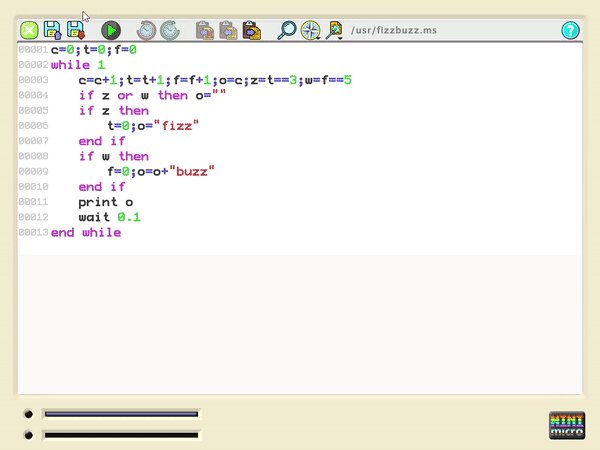Open the magic wand tools dropdown
Image resolution: width=600 pixels, height=450 pixels.
tap(334, 30)
